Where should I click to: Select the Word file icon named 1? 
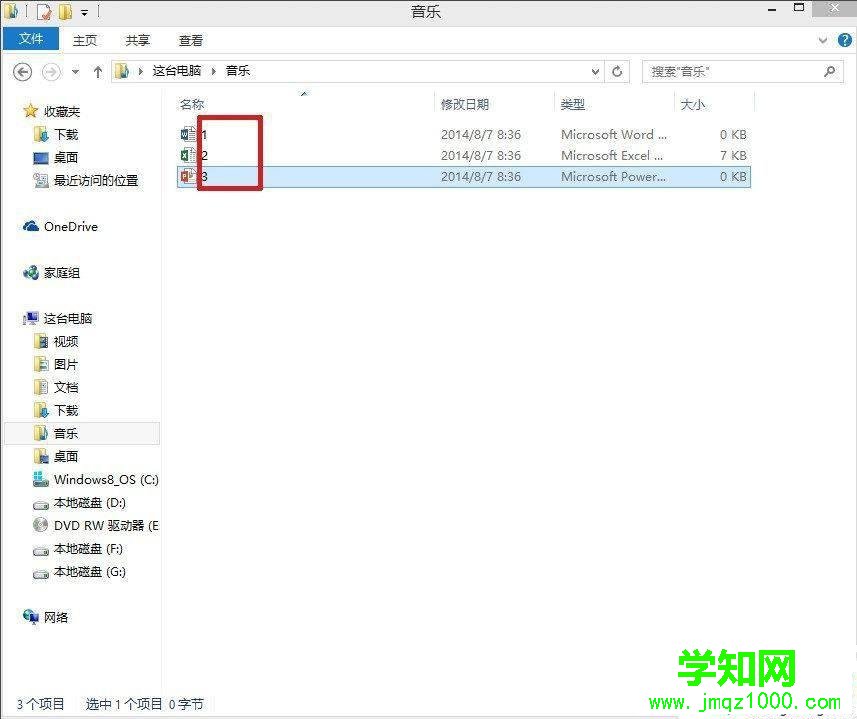coord(189,134)
